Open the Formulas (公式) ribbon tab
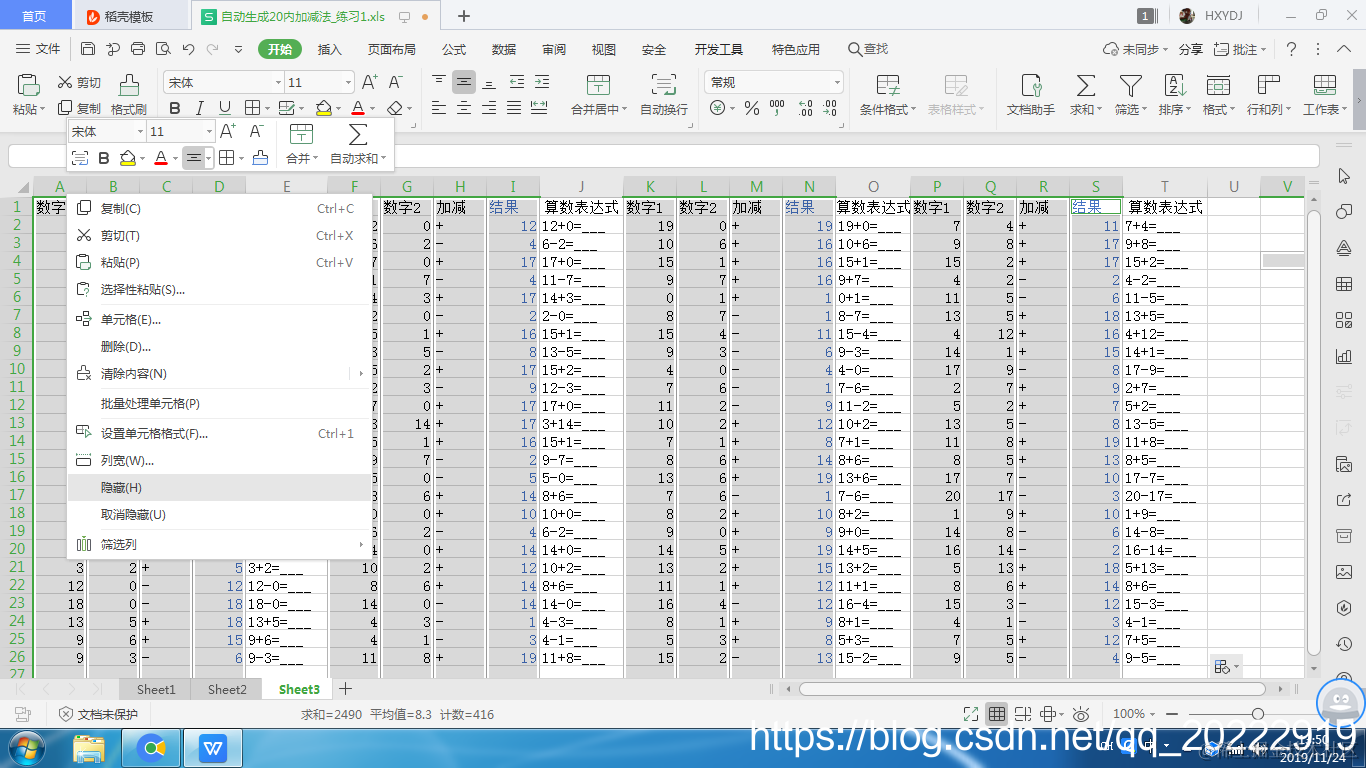 pyautogui.click(x=454, y=49)
